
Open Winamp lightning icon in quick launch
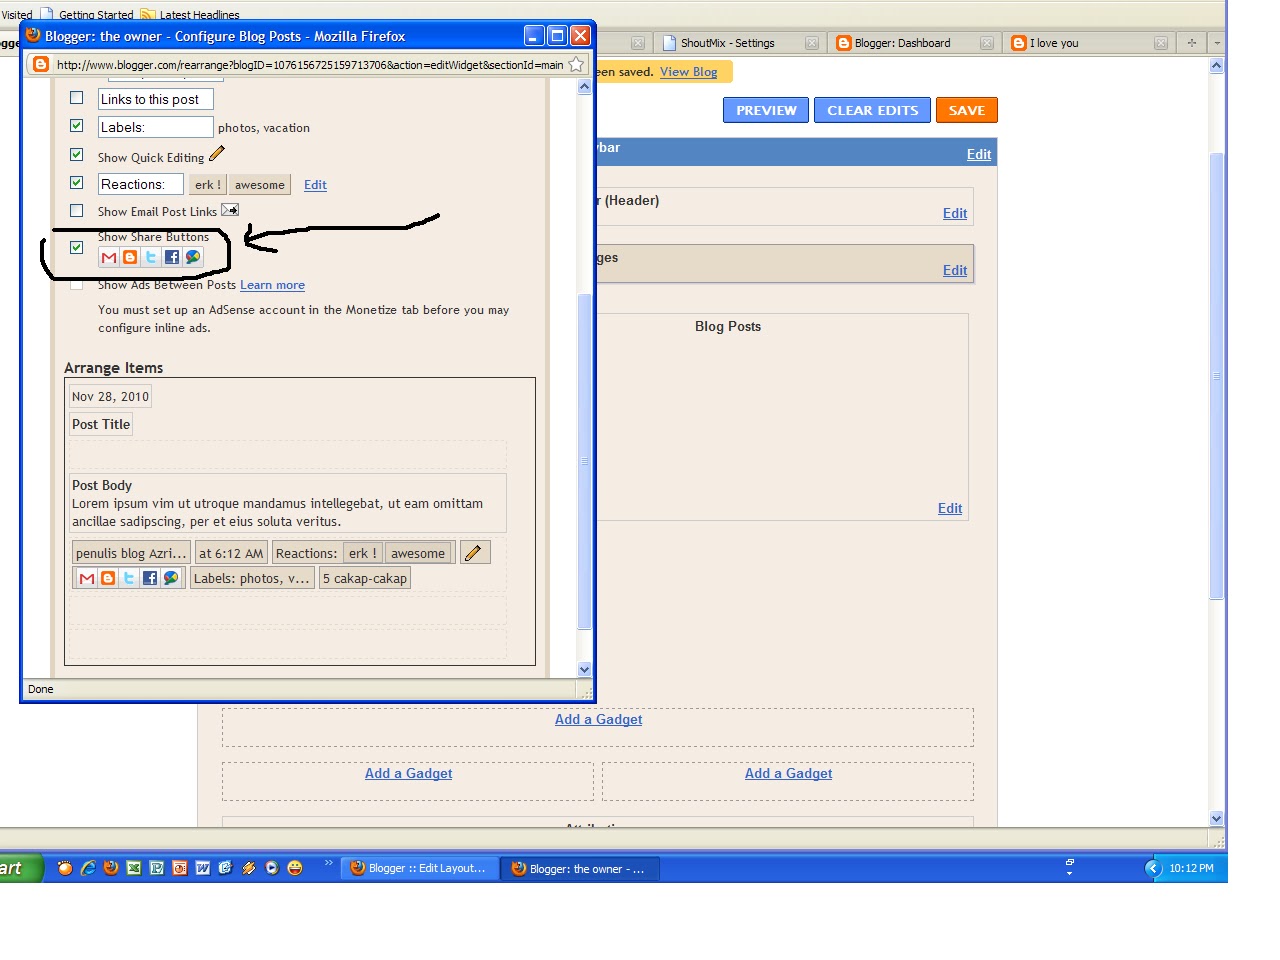pyautogui.click(x=249, y=868)
